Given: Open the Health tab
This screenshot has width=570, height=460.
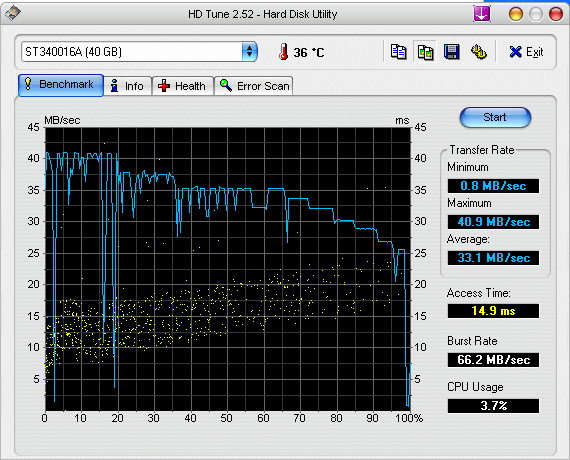Looking at the screenshot, I should [182, 86].
